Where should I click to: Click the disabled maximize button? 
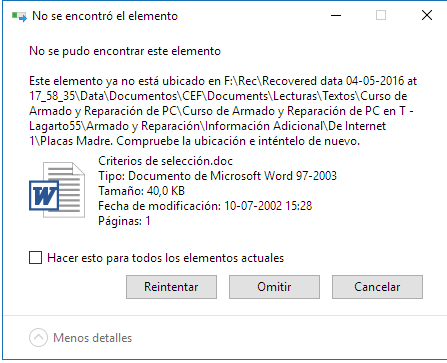(381, 15)
